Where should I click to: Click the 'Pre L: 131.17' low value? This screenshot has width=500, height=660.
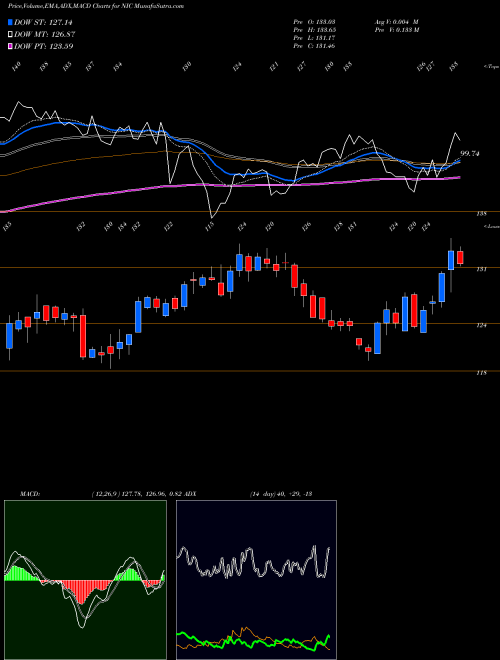314,38
